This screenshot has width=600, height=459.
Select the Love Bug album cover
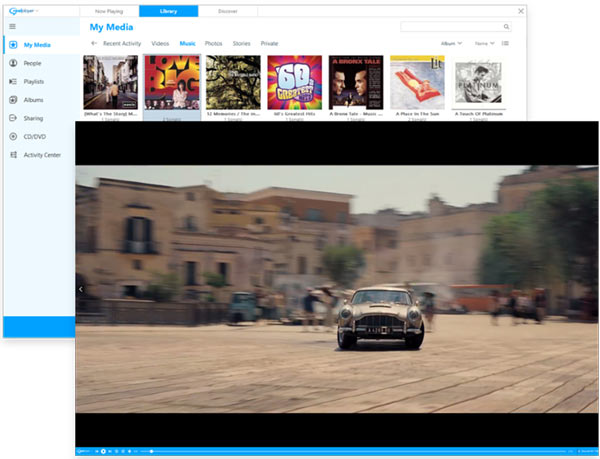[172, 82]
